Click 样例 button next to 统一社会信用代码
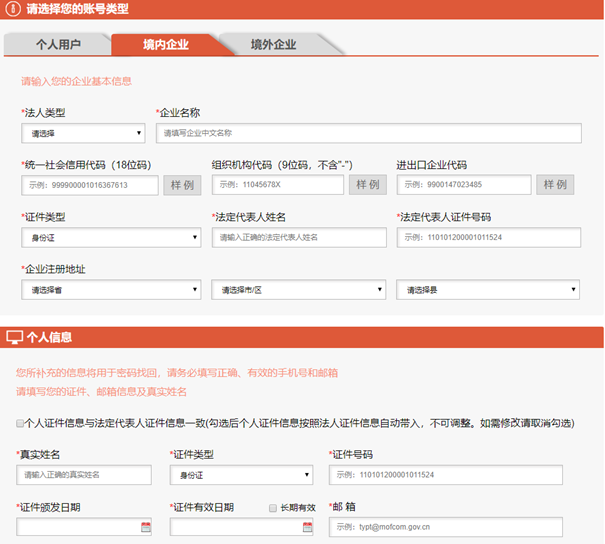This screenshot has height=544, width=605. (x=182, y=185)
